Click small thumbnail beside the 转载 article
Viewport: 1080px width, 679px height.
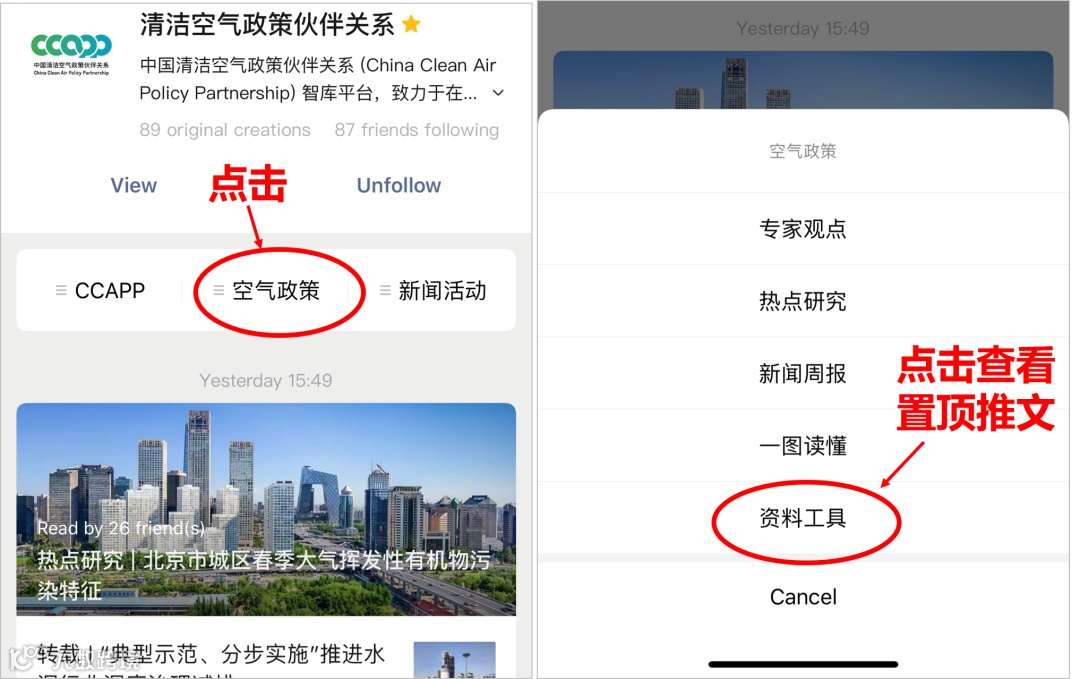(x=455, y=660)
